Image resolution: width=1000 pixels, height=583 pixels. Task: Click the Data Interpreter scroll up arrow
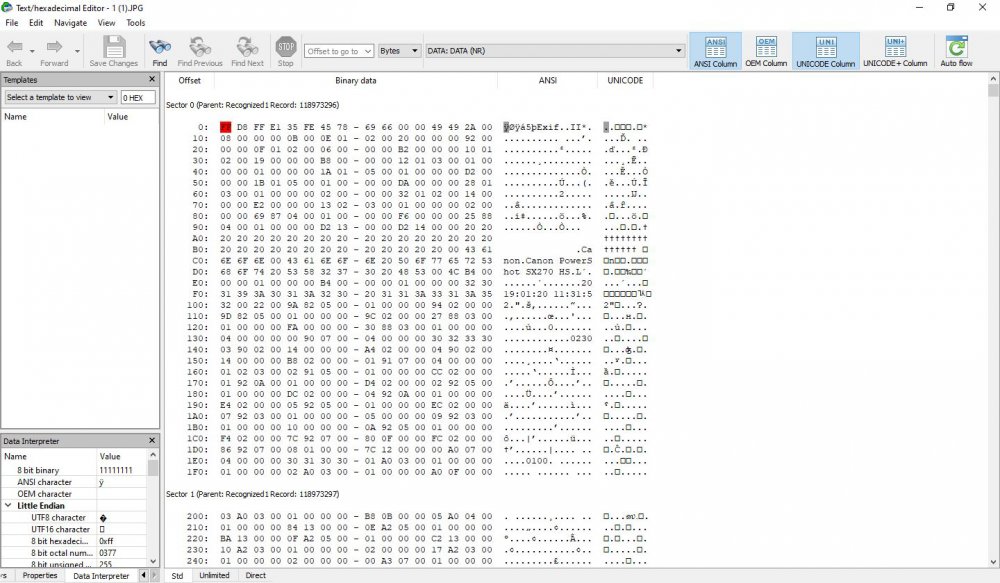[x=153, y=455]
